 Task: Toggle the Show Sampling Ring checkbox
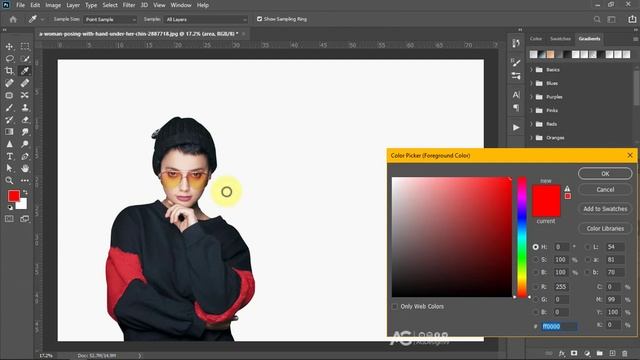click(259, 19)
